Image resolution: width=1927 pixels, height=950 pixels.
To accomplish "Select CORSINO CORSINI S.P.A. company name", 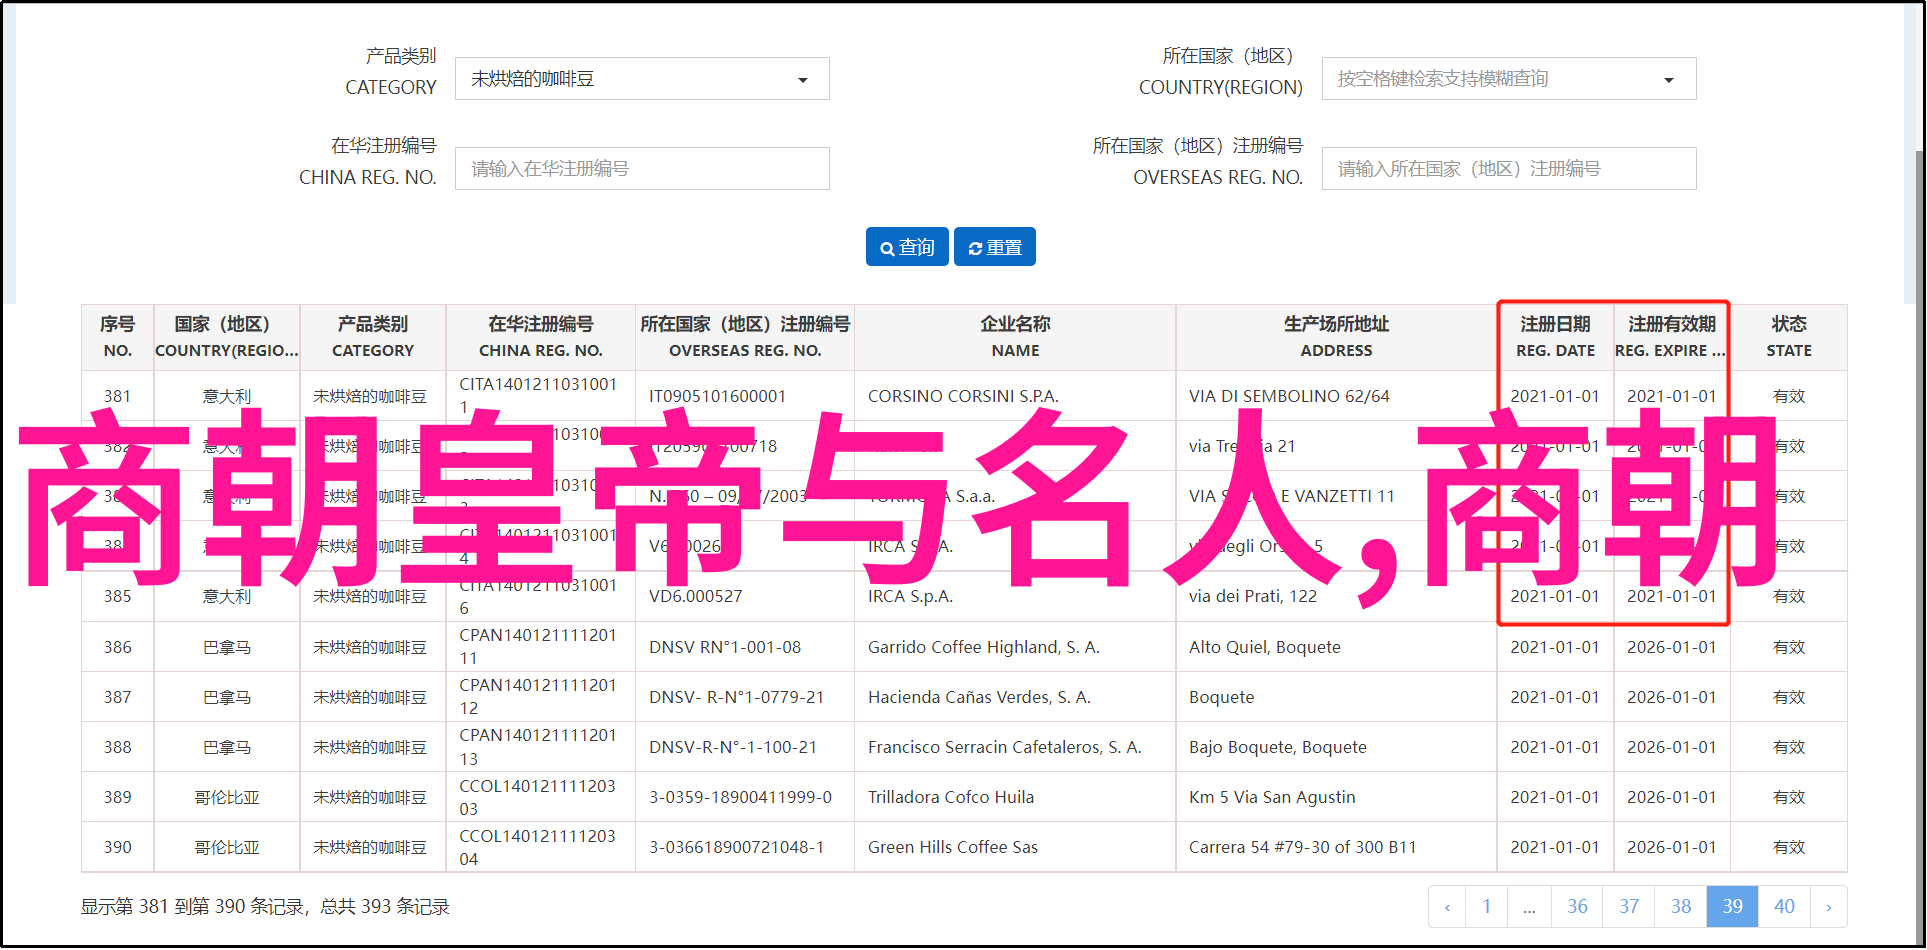I will tap(963, 396).
